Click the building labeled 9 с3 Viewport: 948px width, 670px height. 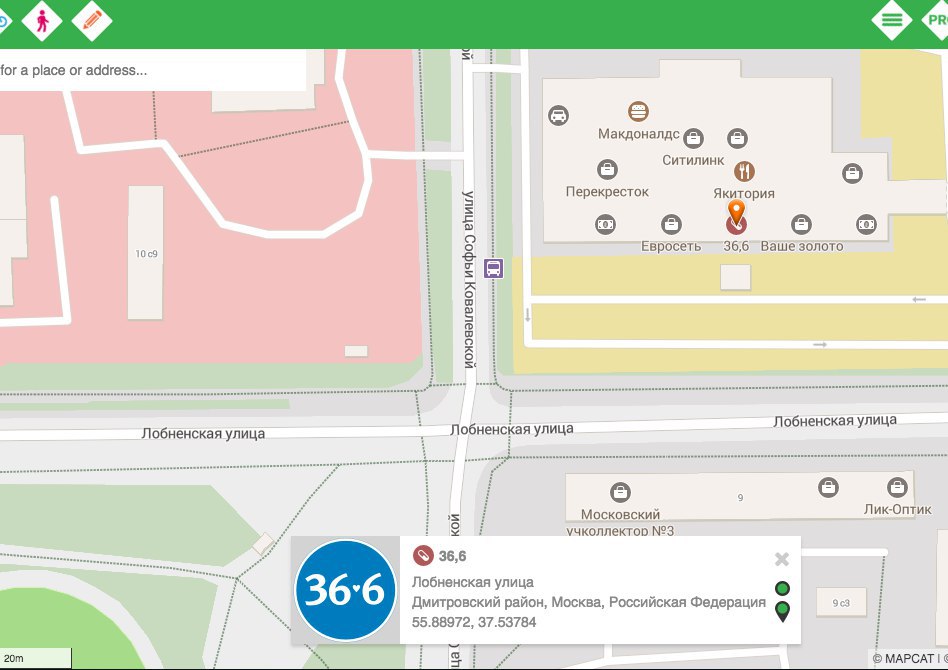point(841,603)
